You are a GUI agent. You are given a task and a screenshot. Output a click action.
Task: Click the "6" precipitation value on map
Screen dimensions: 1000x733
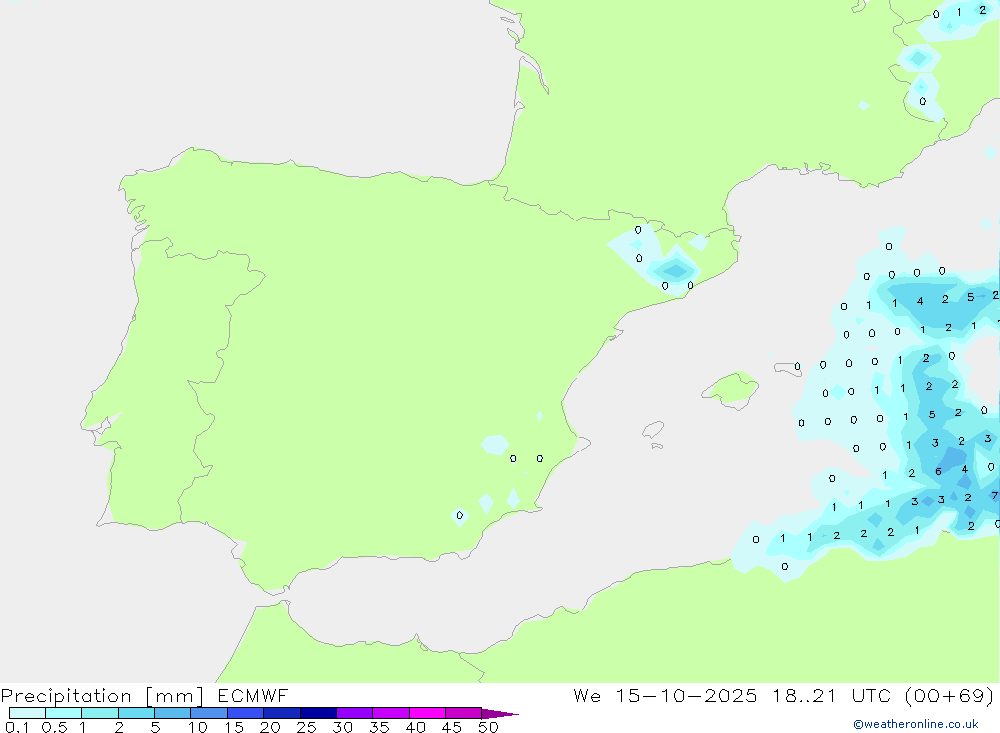(938, 471)
